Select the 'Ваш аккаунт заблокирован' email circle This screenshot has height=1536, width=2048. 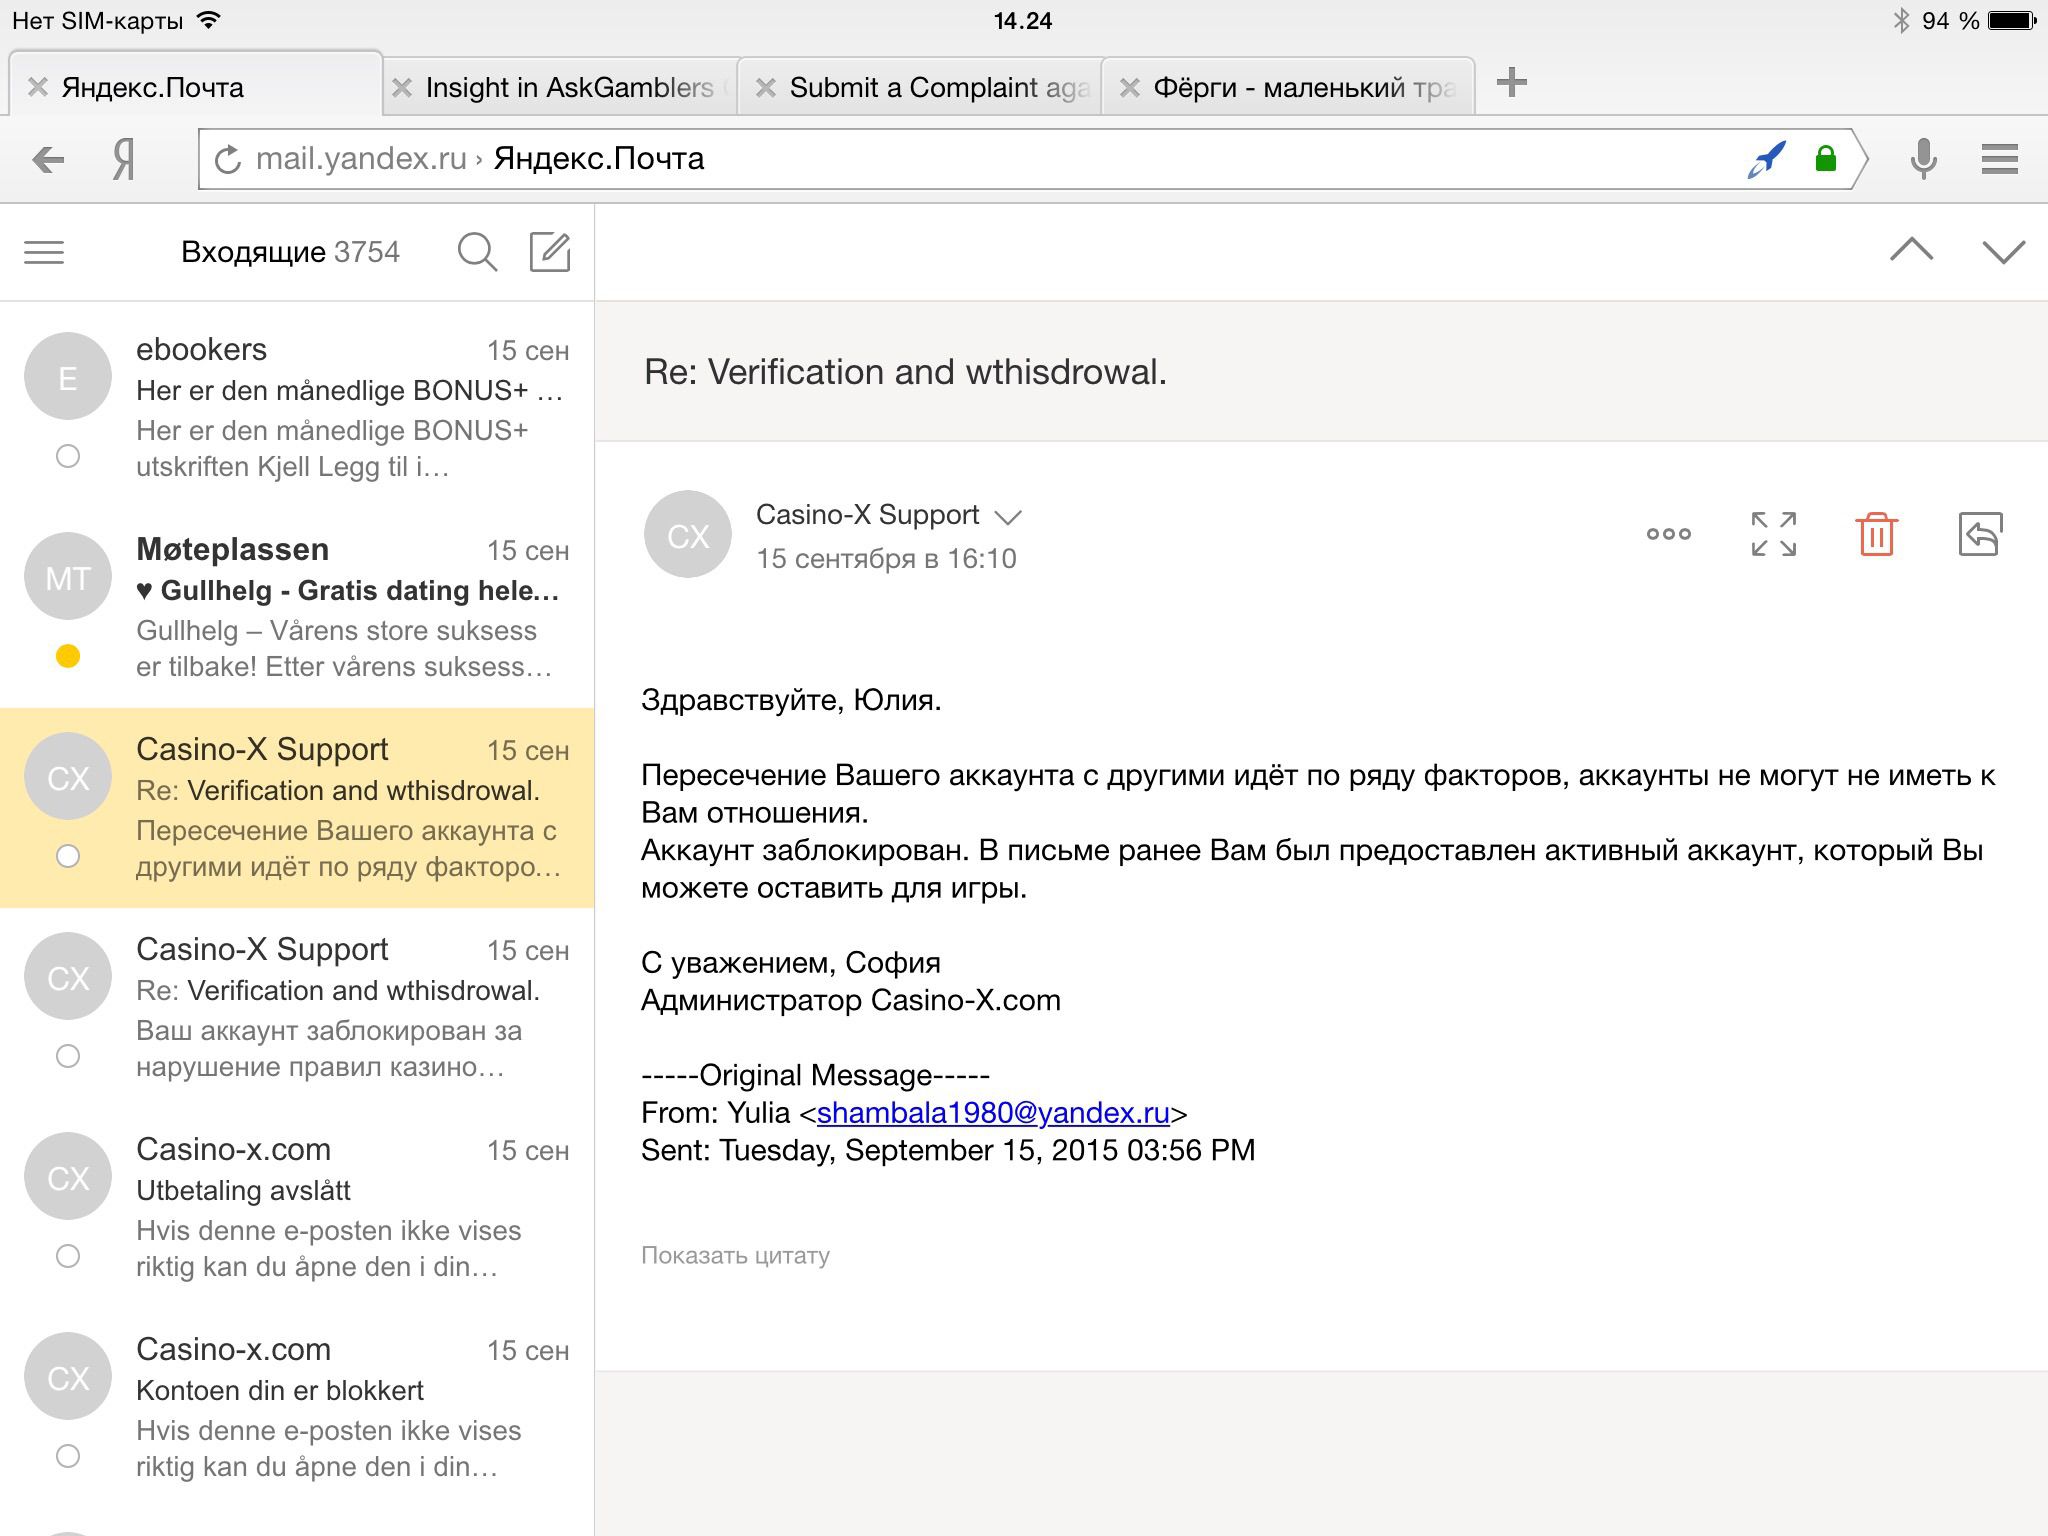point(68,1056)
